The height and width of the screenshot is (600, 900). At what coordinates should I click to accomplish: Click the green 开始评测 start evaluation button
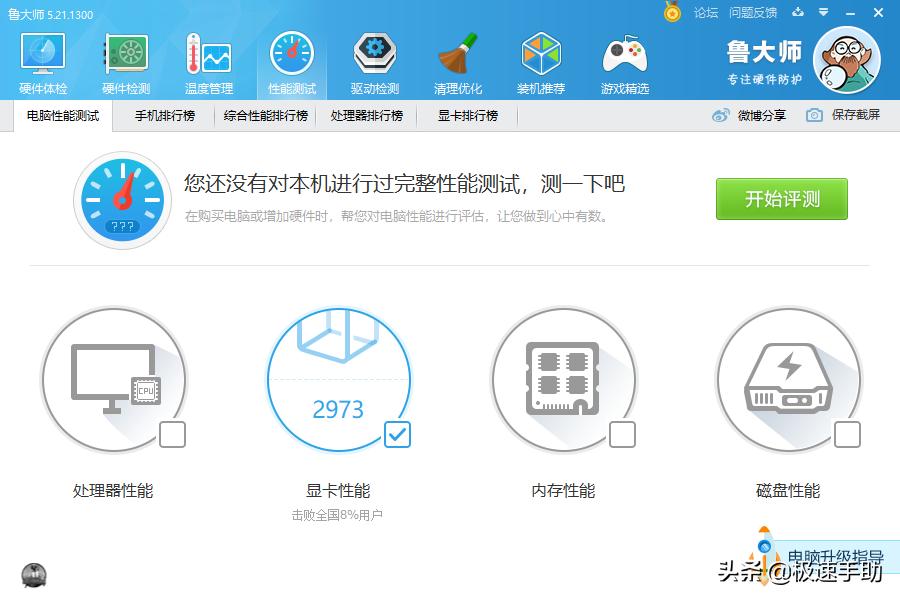point(781,199)
